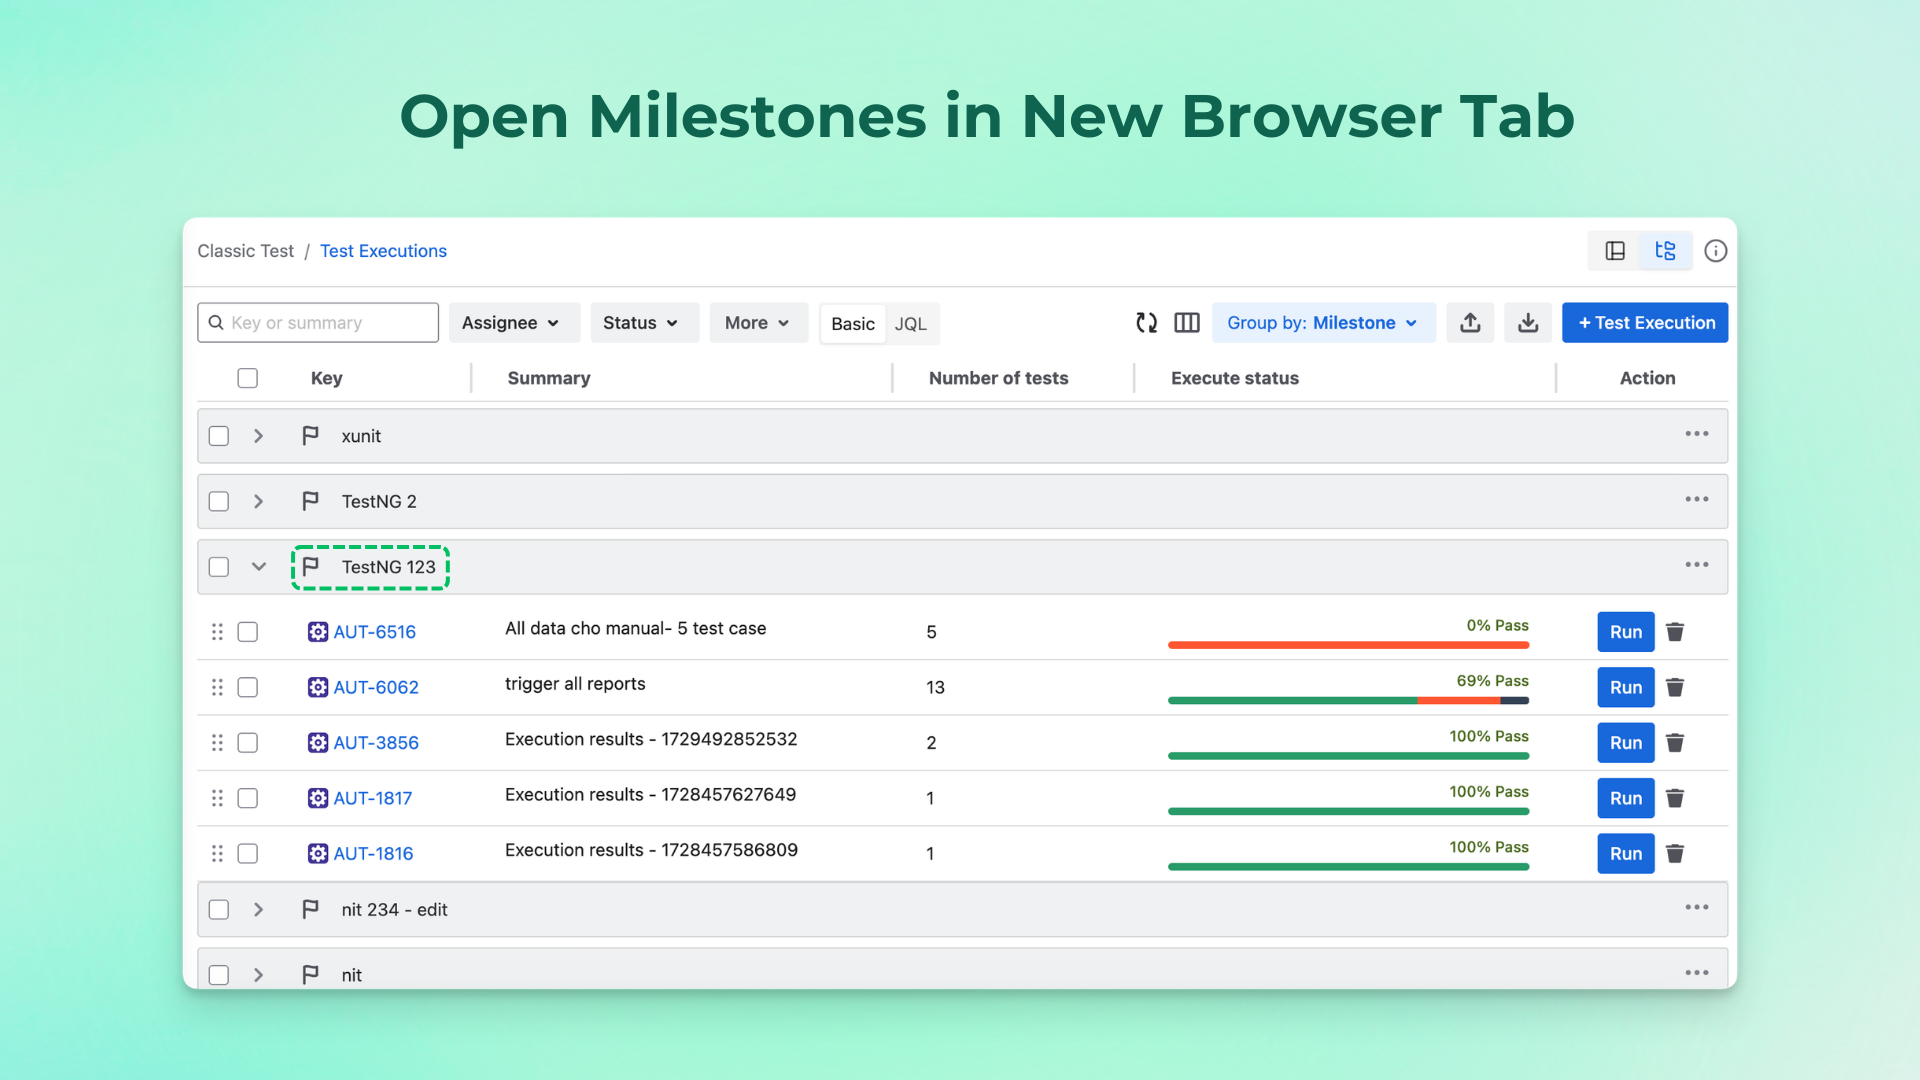Click the refresh icon above the table
The width and height of the screenshot is (1920, 1080).
[1146, 322]
